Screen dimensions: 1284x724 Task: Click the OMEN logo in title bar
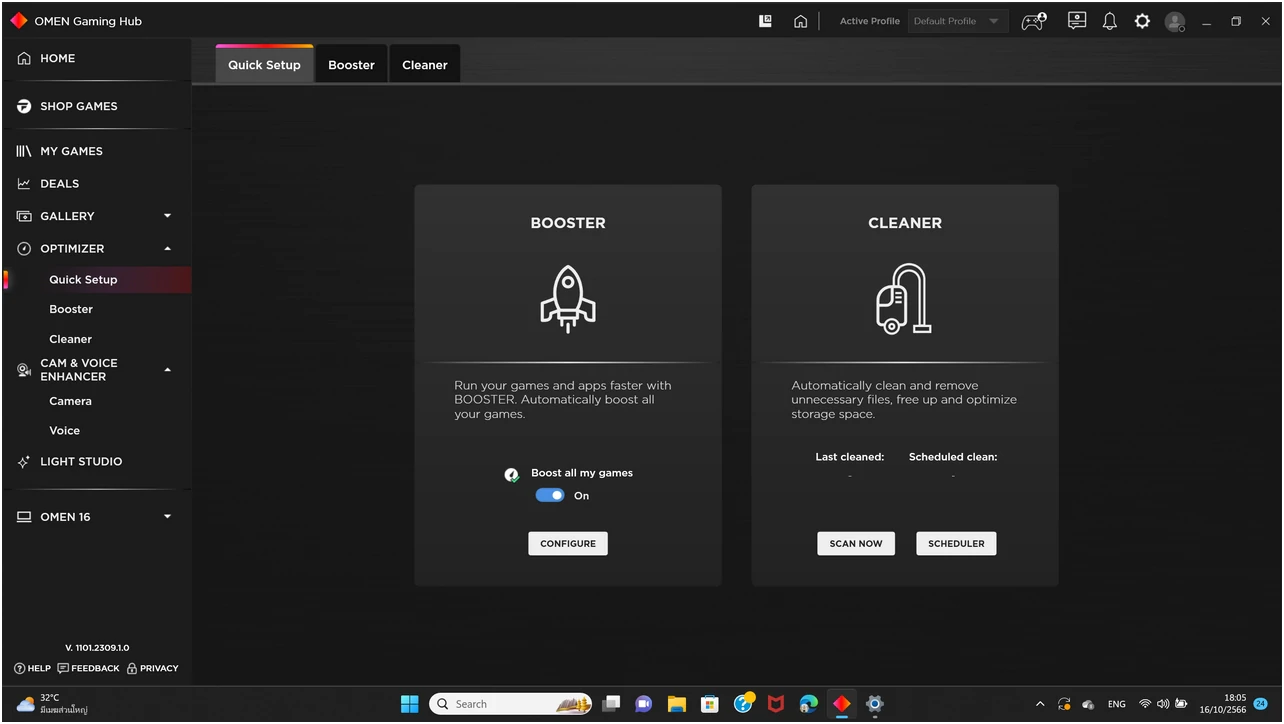[x=18, y=21]
